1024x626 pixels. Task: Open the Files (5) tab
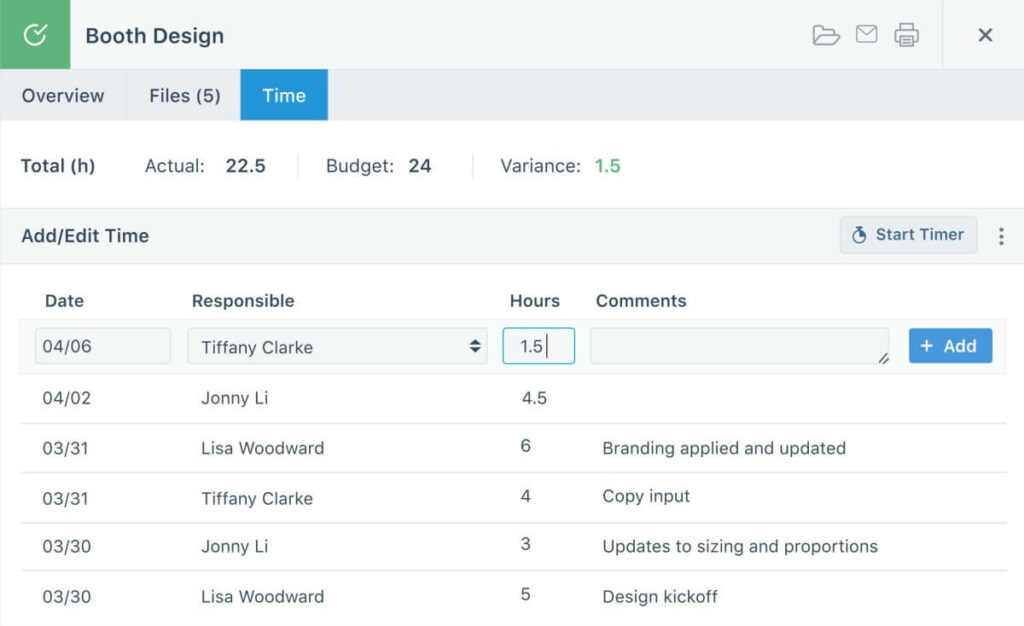[184, 96]
